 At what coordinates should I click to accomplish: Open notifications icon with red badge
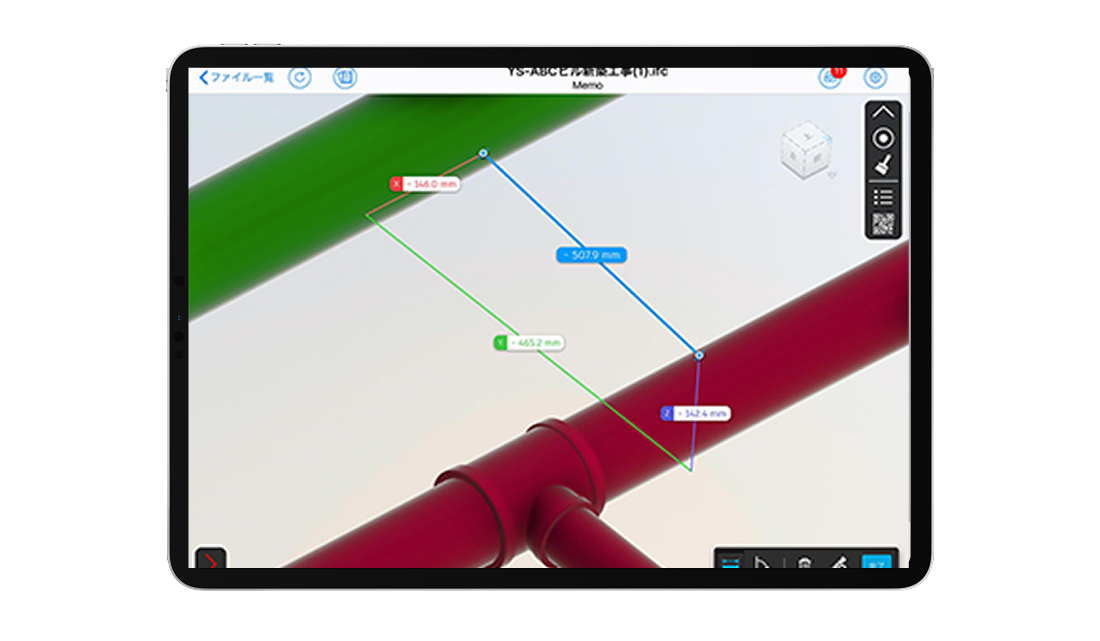[830, 78]
